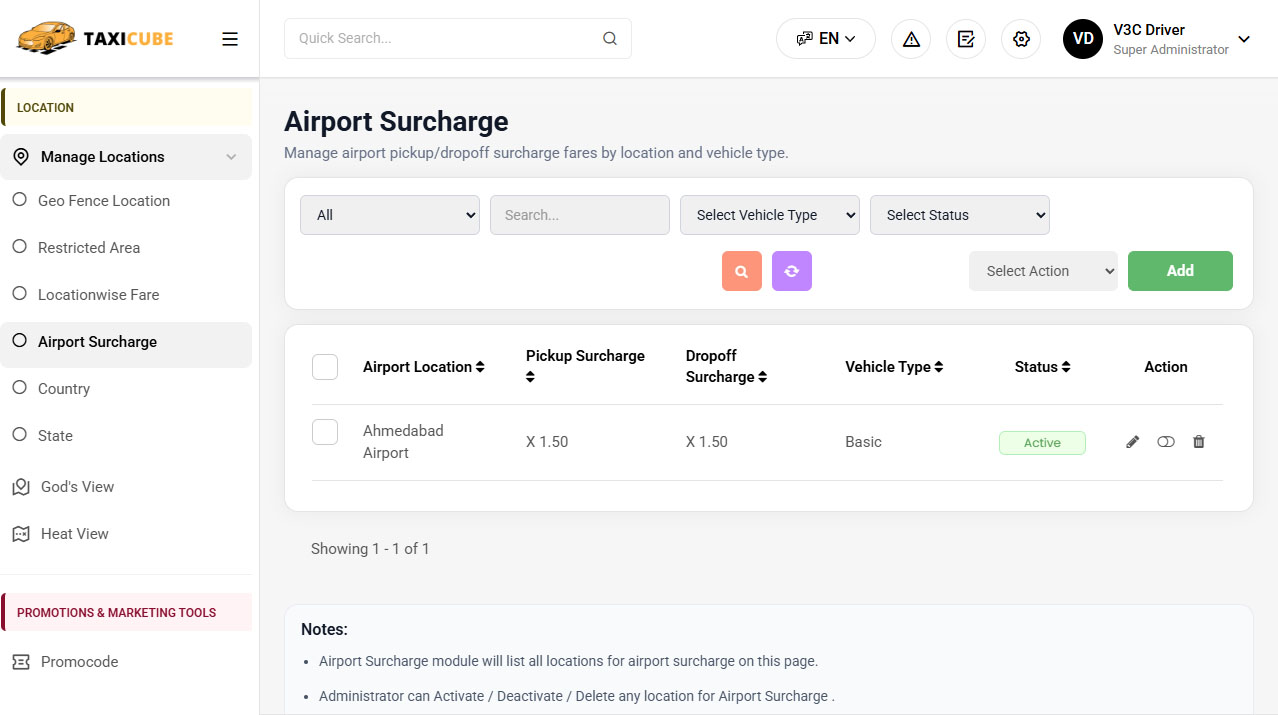Select Locationwise Fare radio item

[x=19, y=294]
